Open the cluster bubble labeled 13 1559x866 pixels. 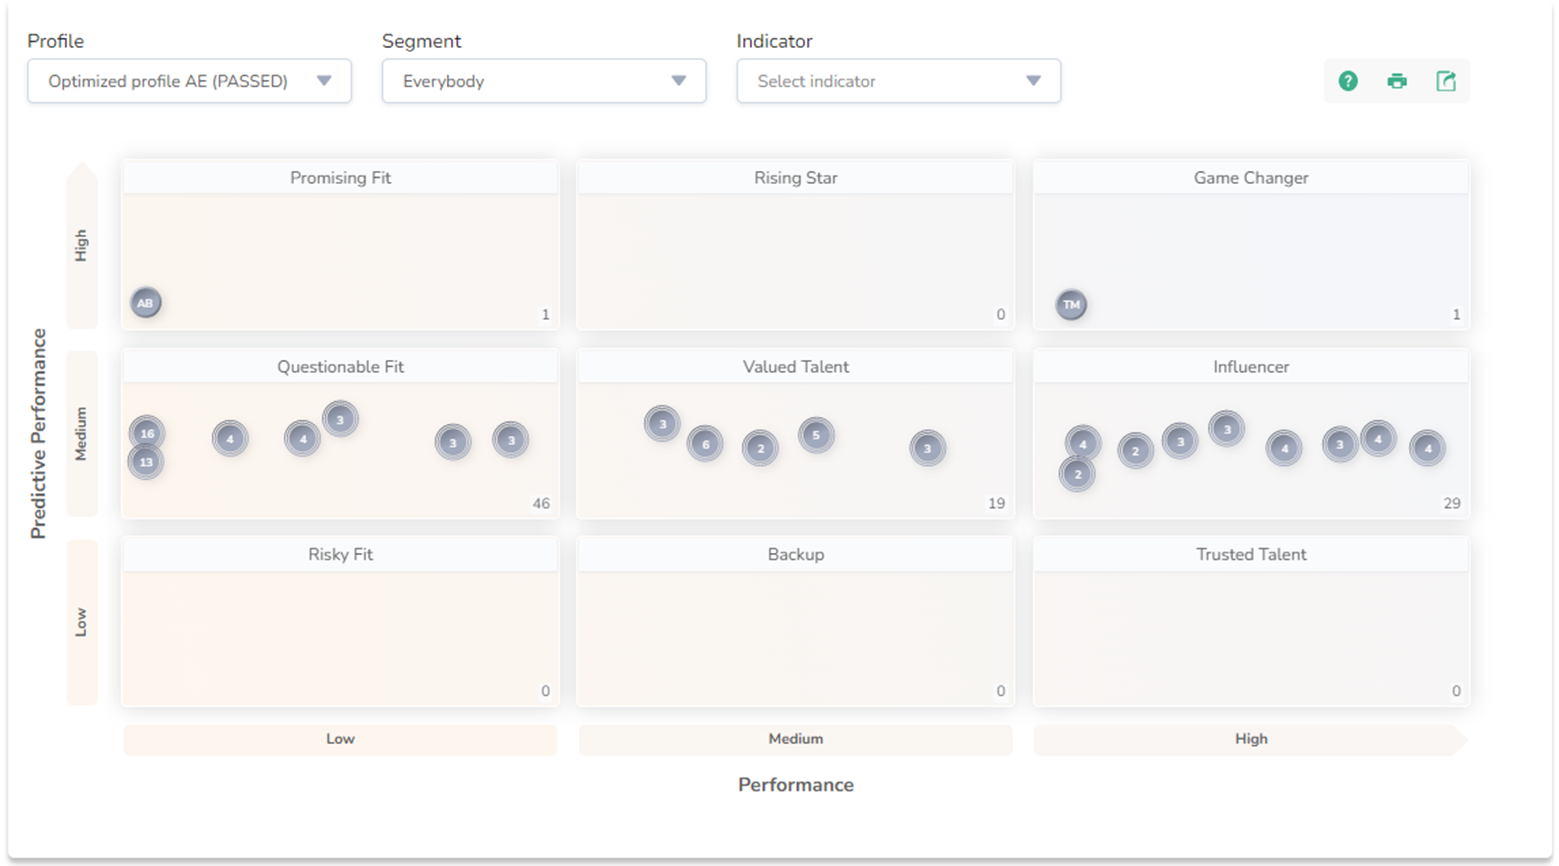click(146, 462)
